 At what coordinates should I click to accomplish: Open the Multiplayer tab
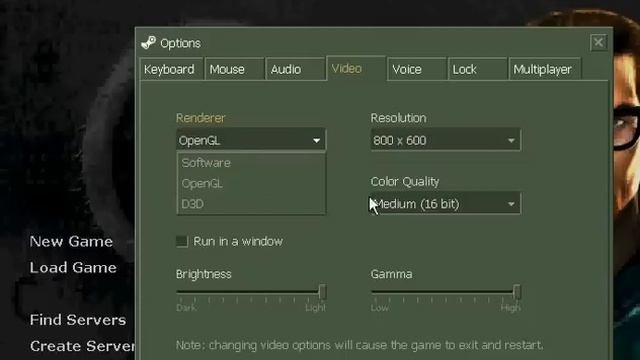point(544,69)
